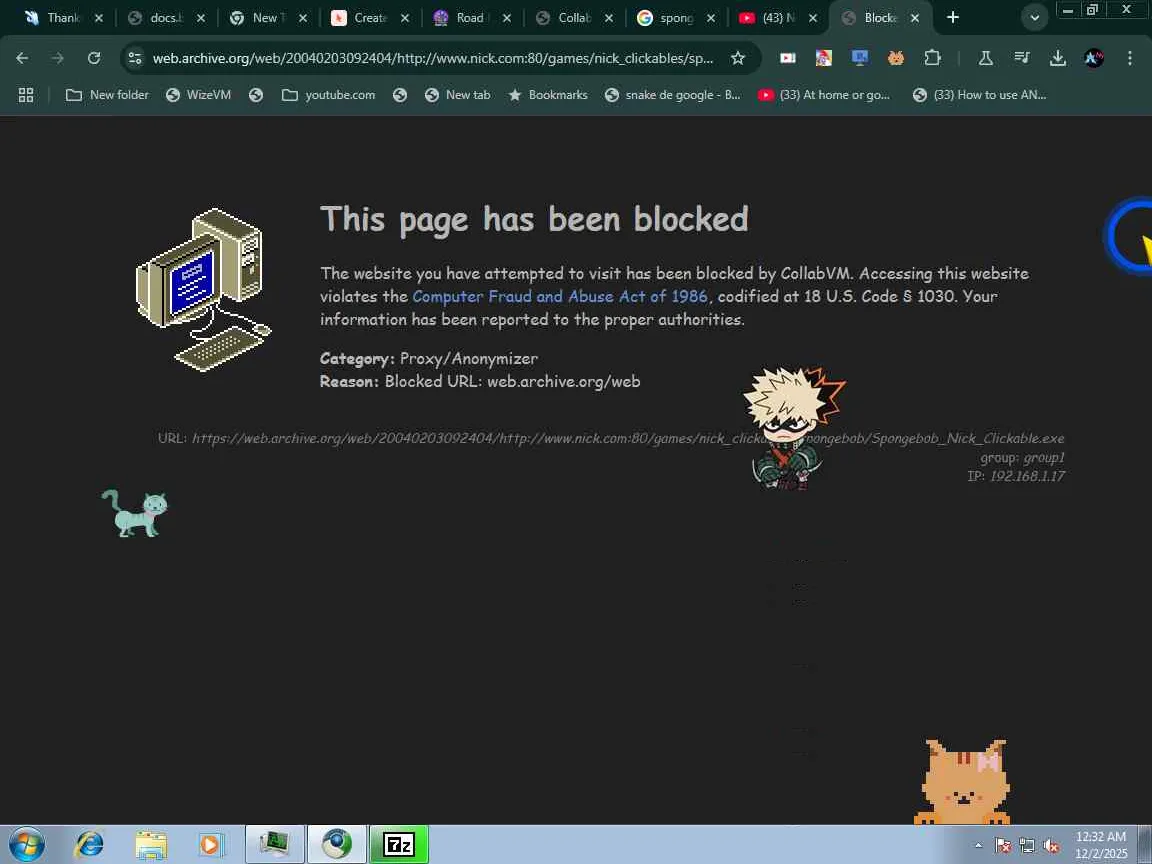This screenshot has height=864, width=1152.
Task: Close the Road tab
Action: [x=506, y=18]
